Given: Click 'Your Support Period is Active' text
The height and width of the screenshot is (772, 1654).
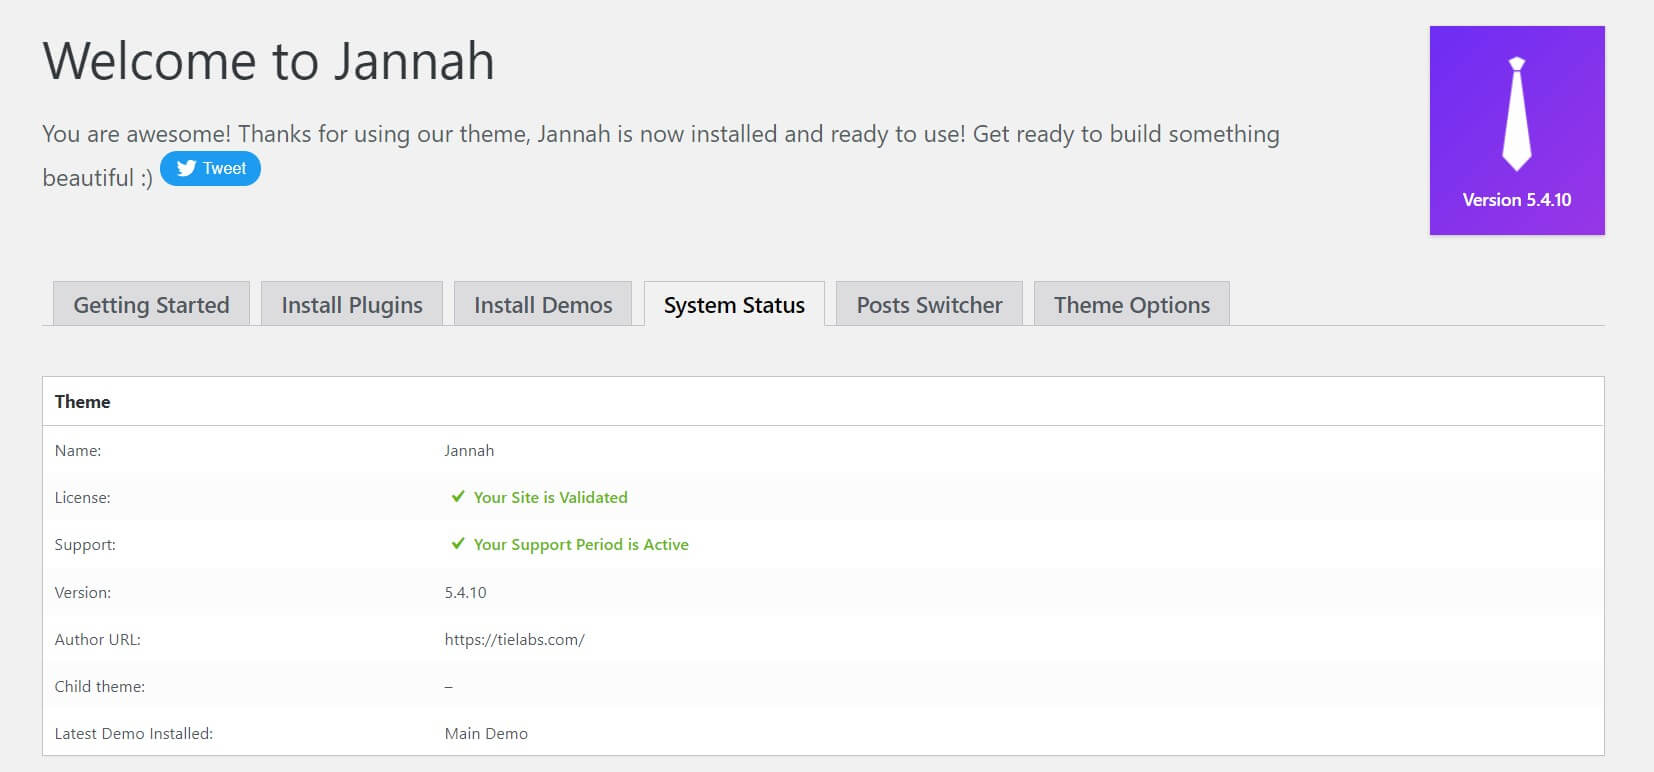Looking at the screenshot, I should tap(581, 544).
